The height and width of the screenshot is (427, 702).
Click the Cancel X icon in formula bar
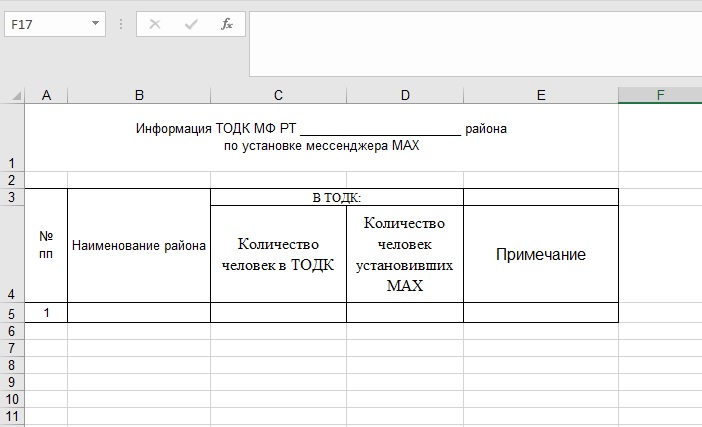(155, 24)
